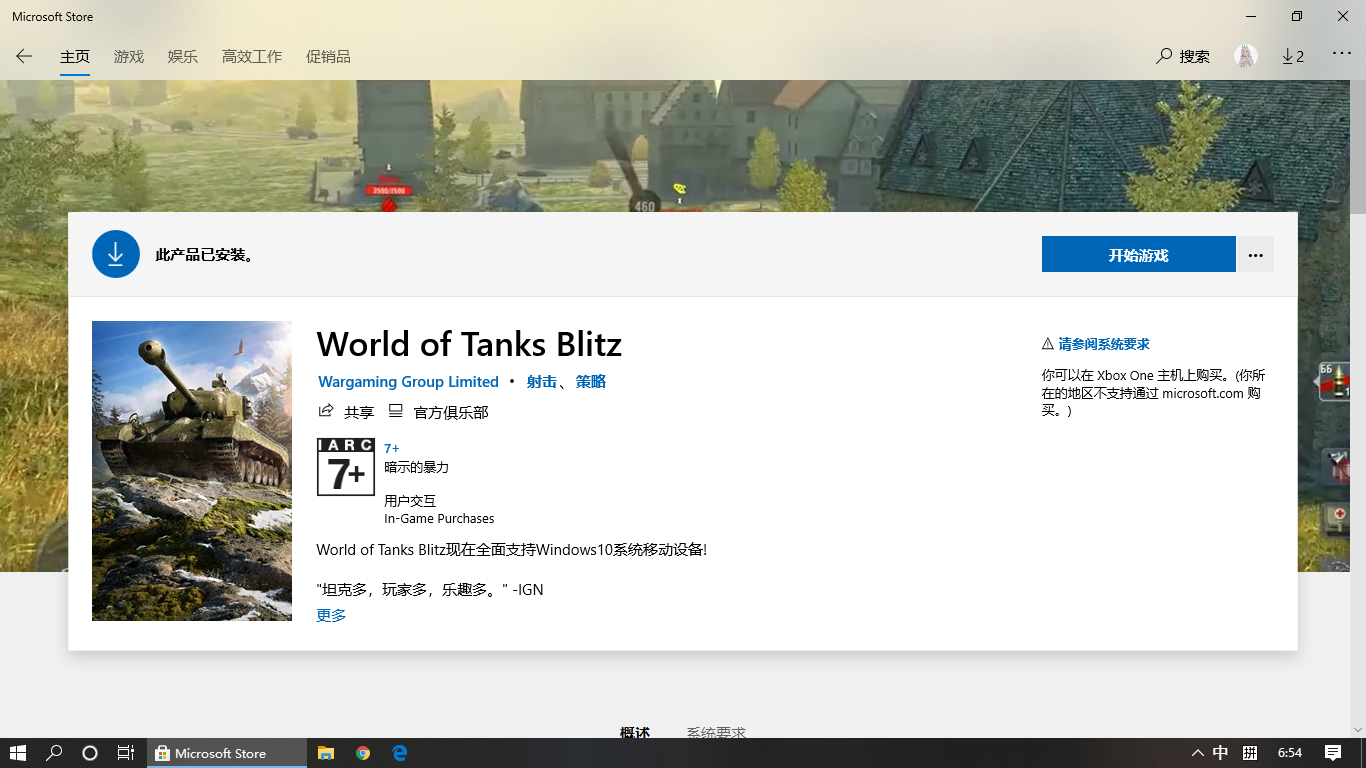Show hidden system tray icons
This screenshot has height=768, width=1366.
point(1197,753)
